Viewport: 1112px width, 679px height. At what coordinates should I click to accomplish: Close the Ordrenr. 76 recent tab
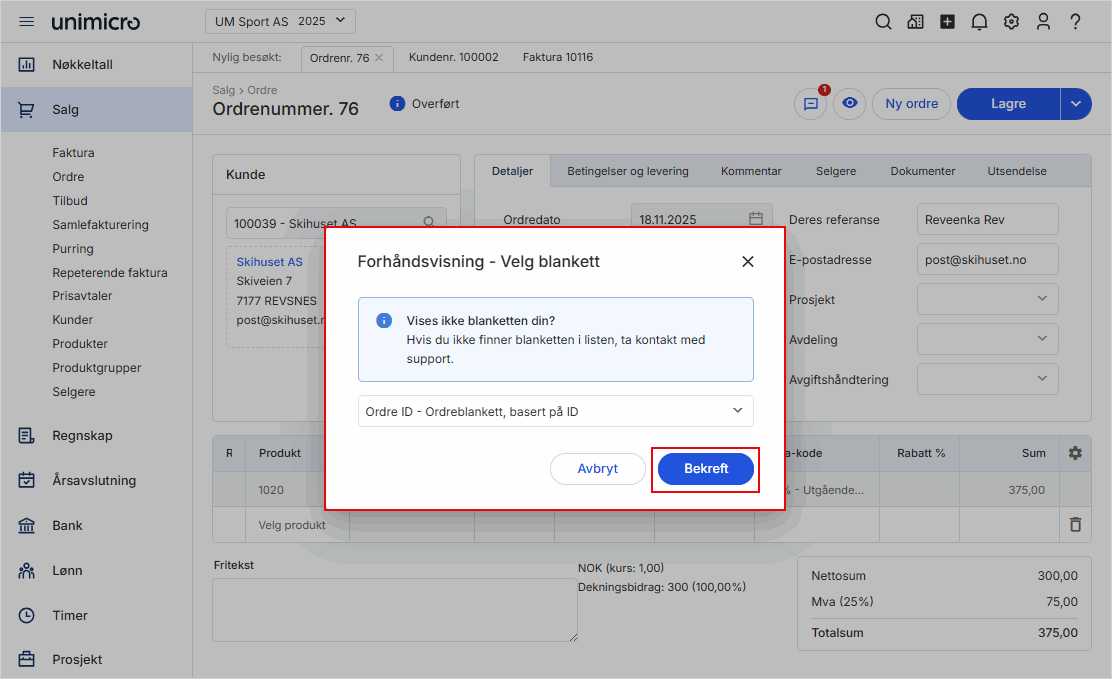379,58
